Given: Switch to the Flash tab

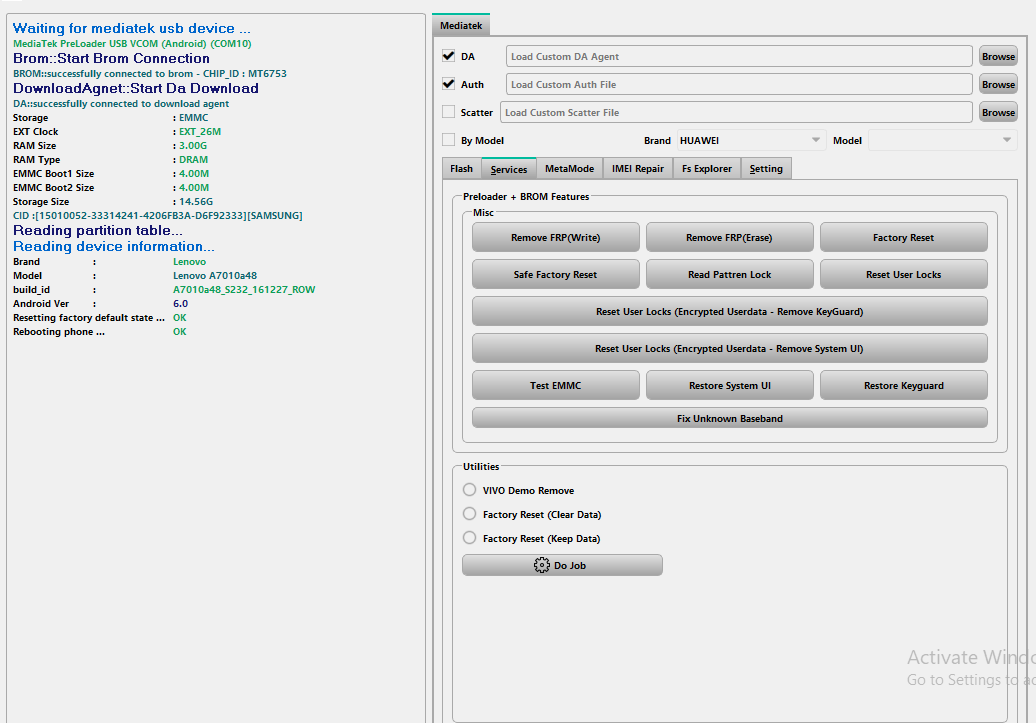Looking at the screenshot, I should tap(461, 169).
